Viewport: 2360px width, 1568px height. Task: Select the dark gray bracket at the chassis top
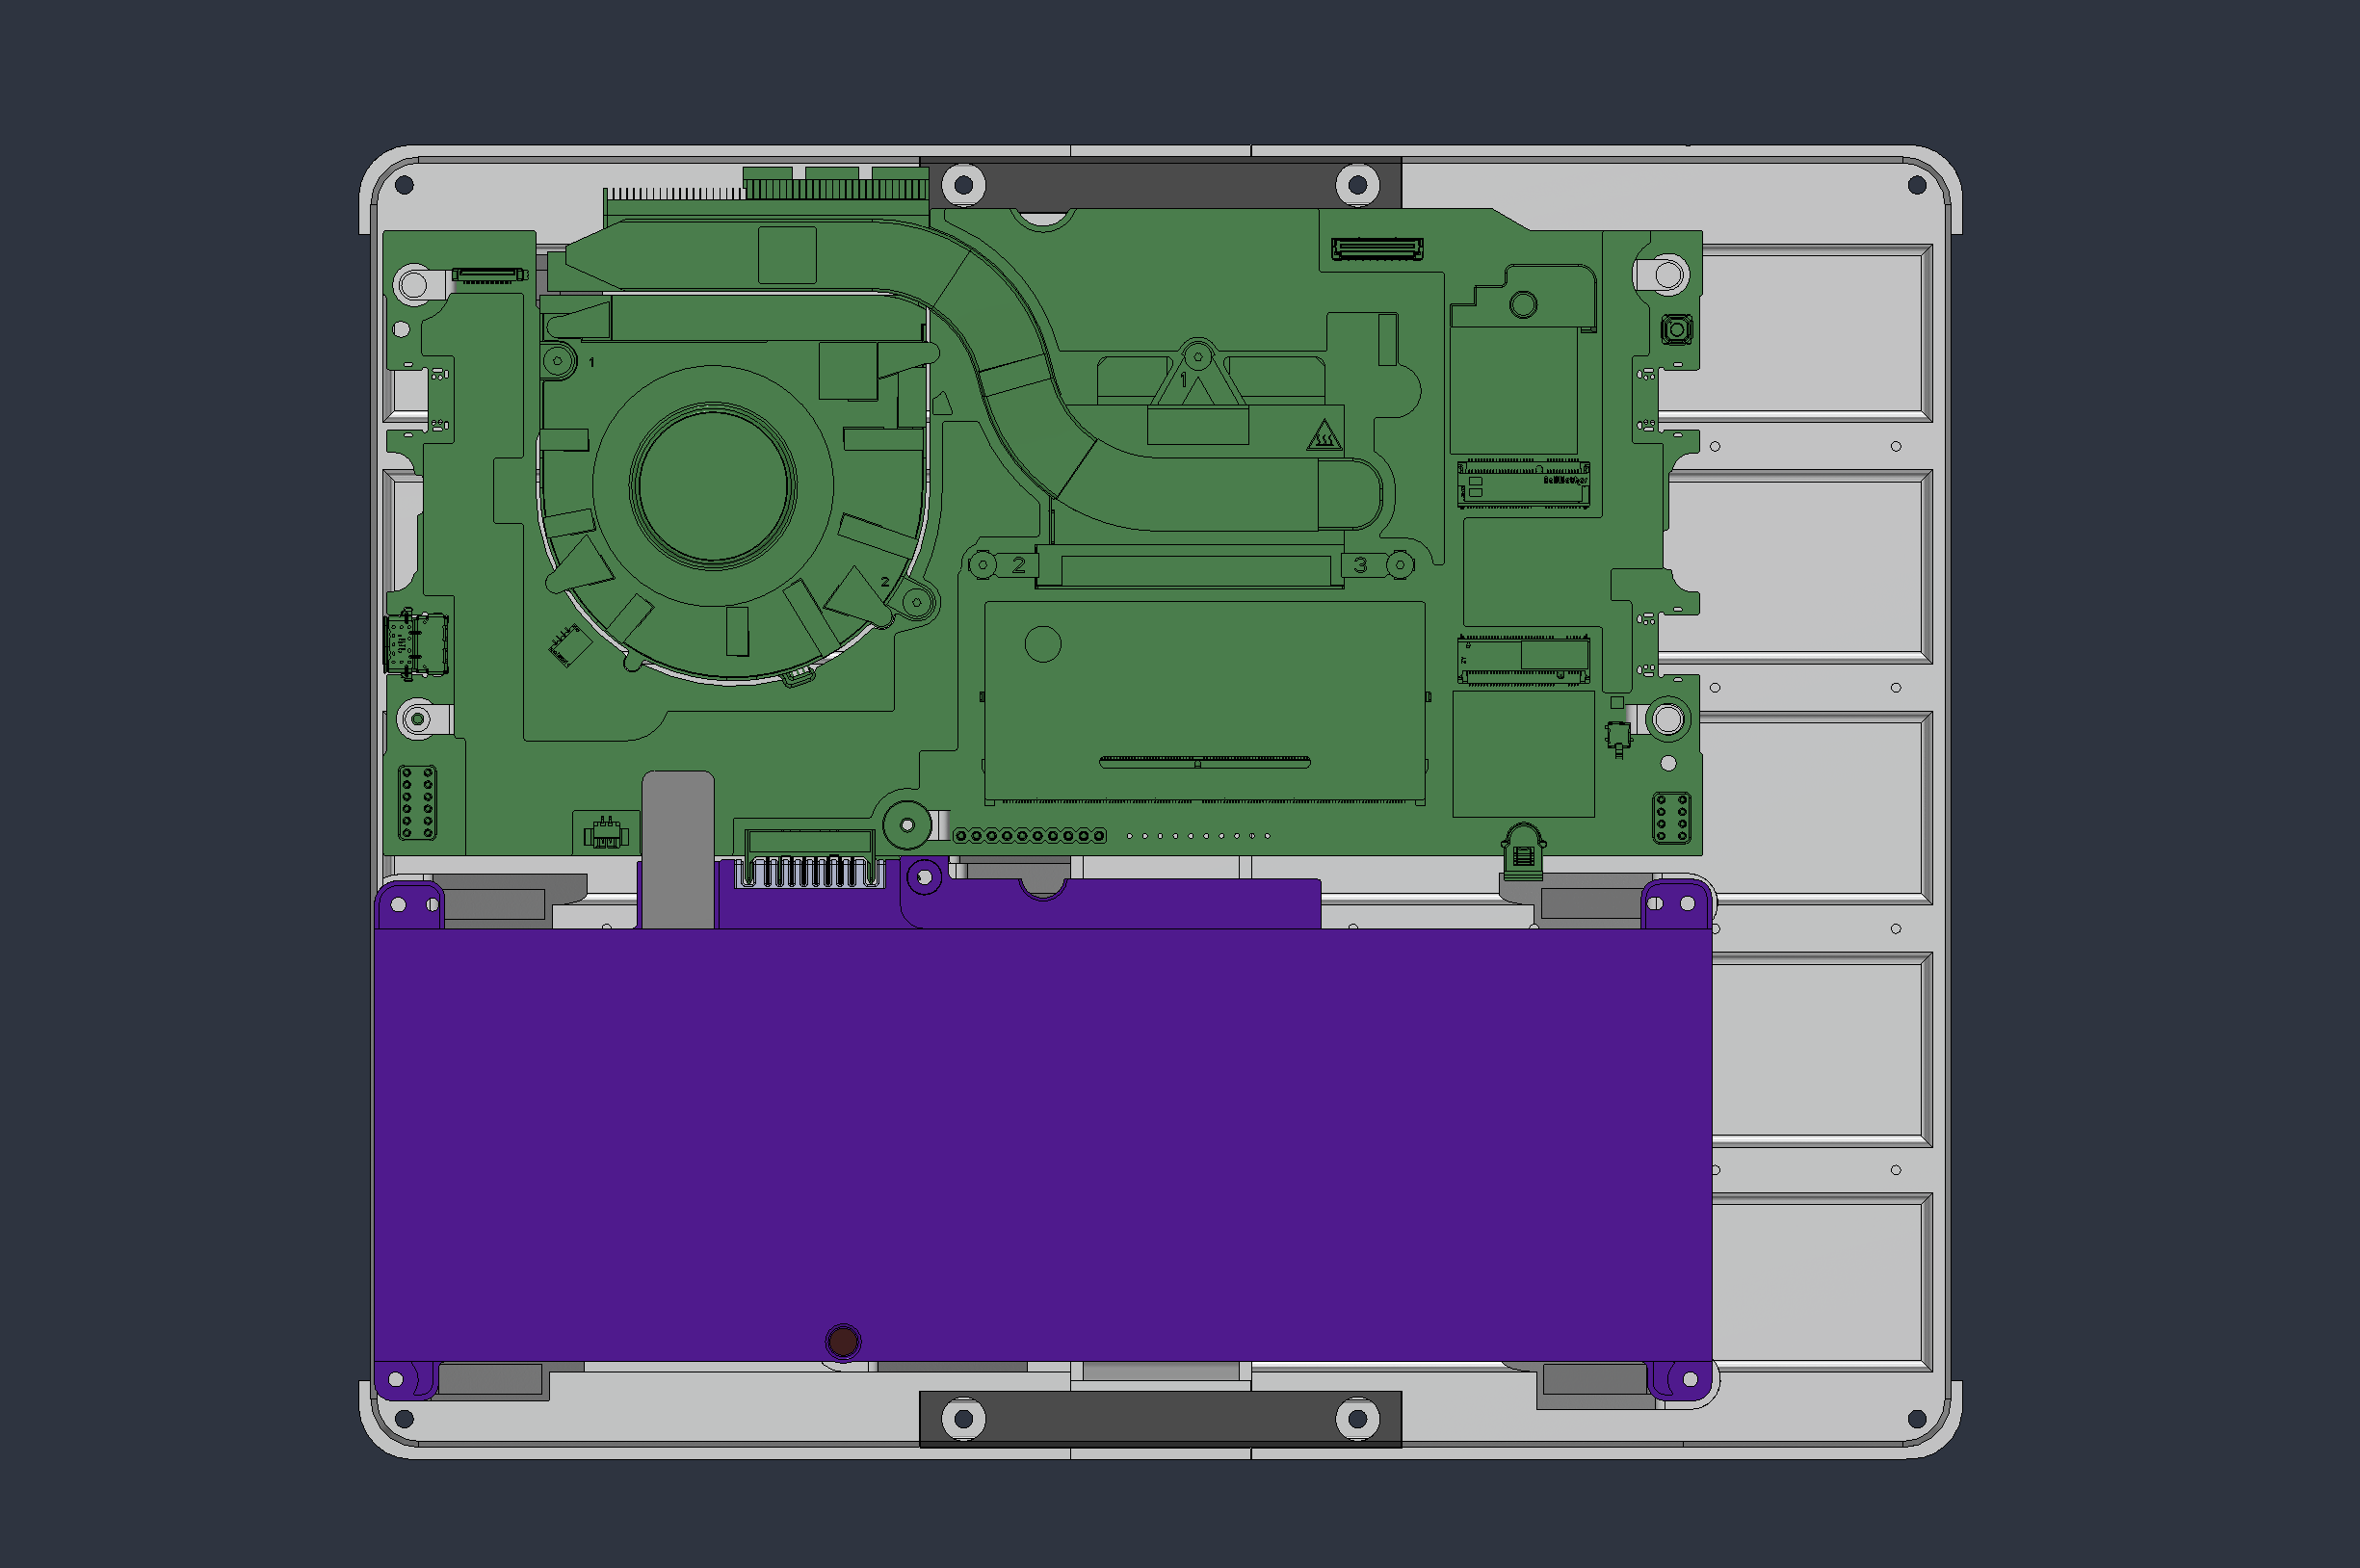(x=1160, y=183)
